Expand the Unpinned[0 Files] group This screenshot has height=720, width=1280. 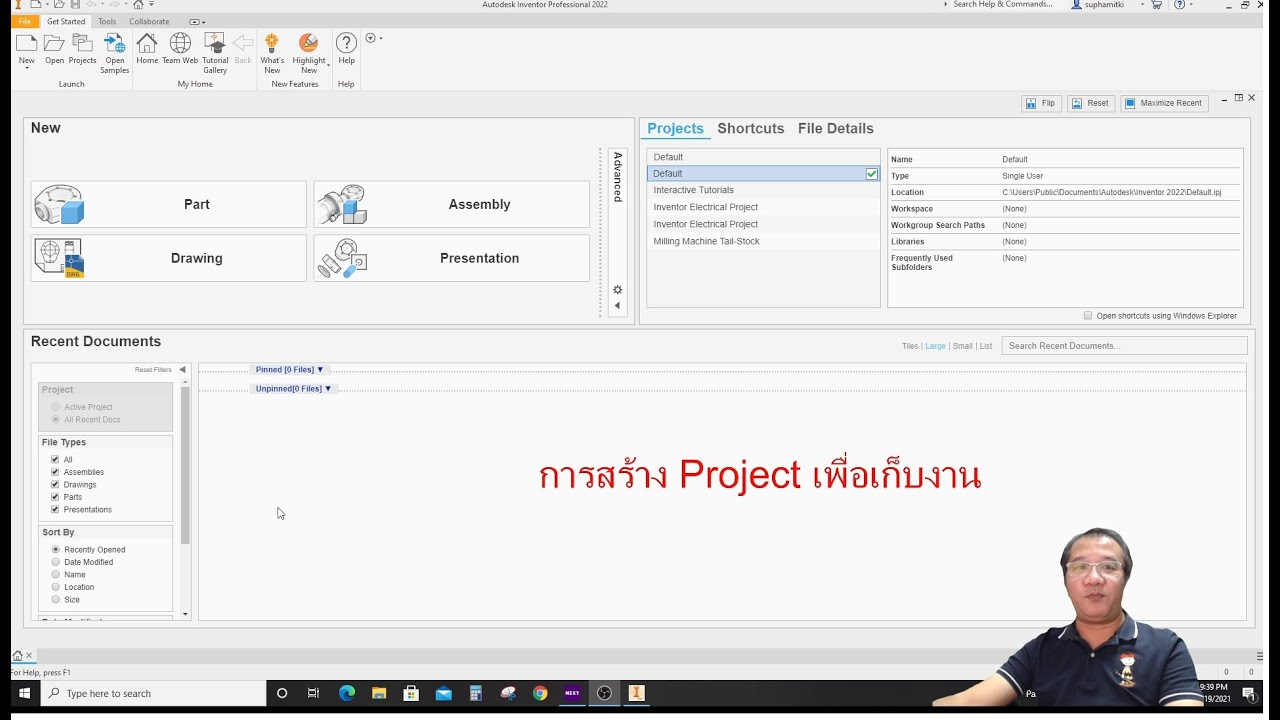point(293,389)
